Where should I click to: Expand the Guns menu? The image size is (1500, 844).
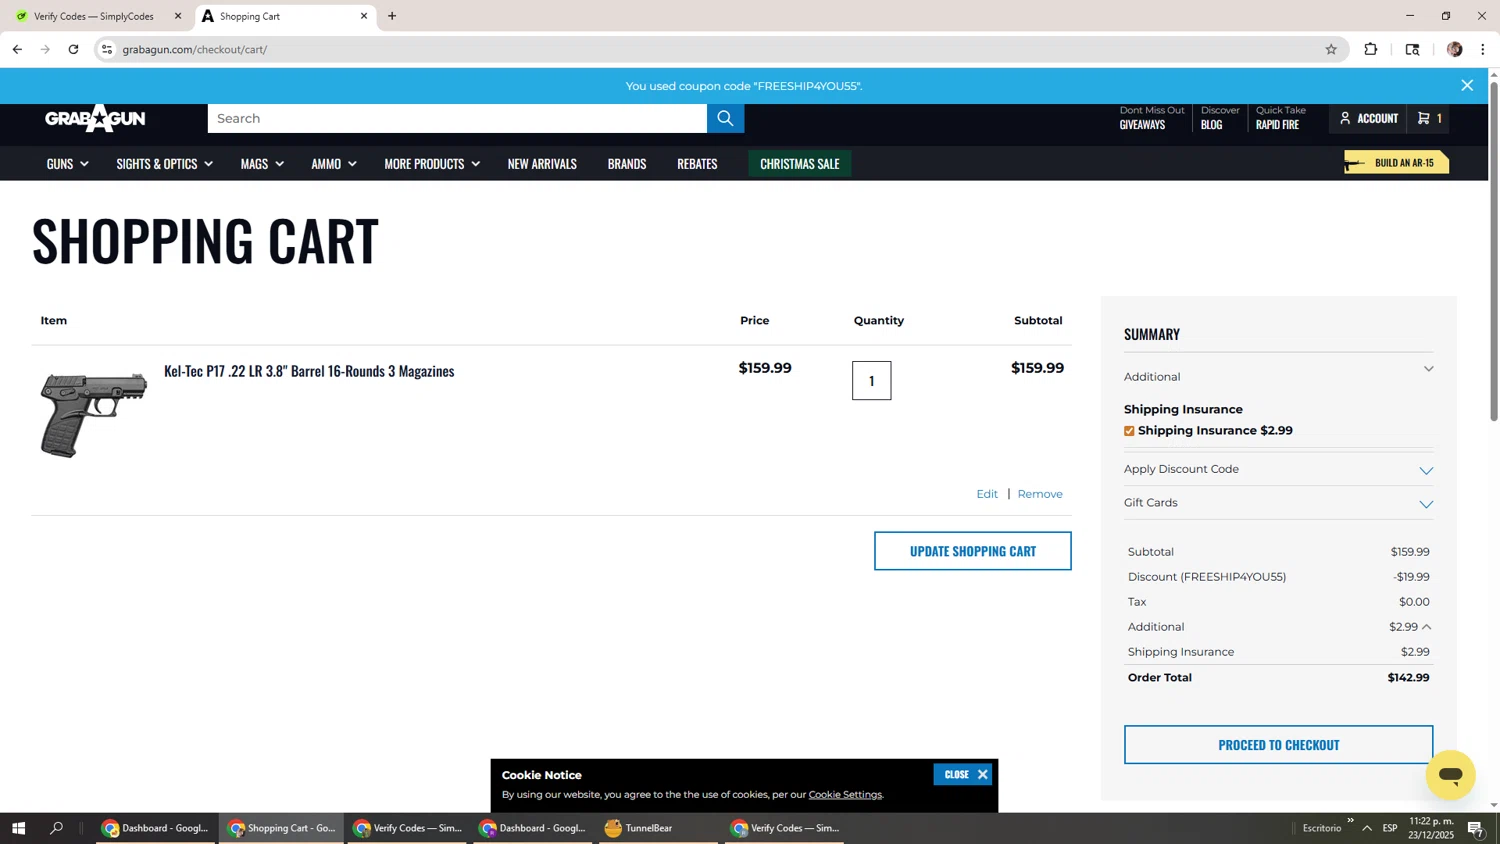pyautogui.click(x=67, y=164)
